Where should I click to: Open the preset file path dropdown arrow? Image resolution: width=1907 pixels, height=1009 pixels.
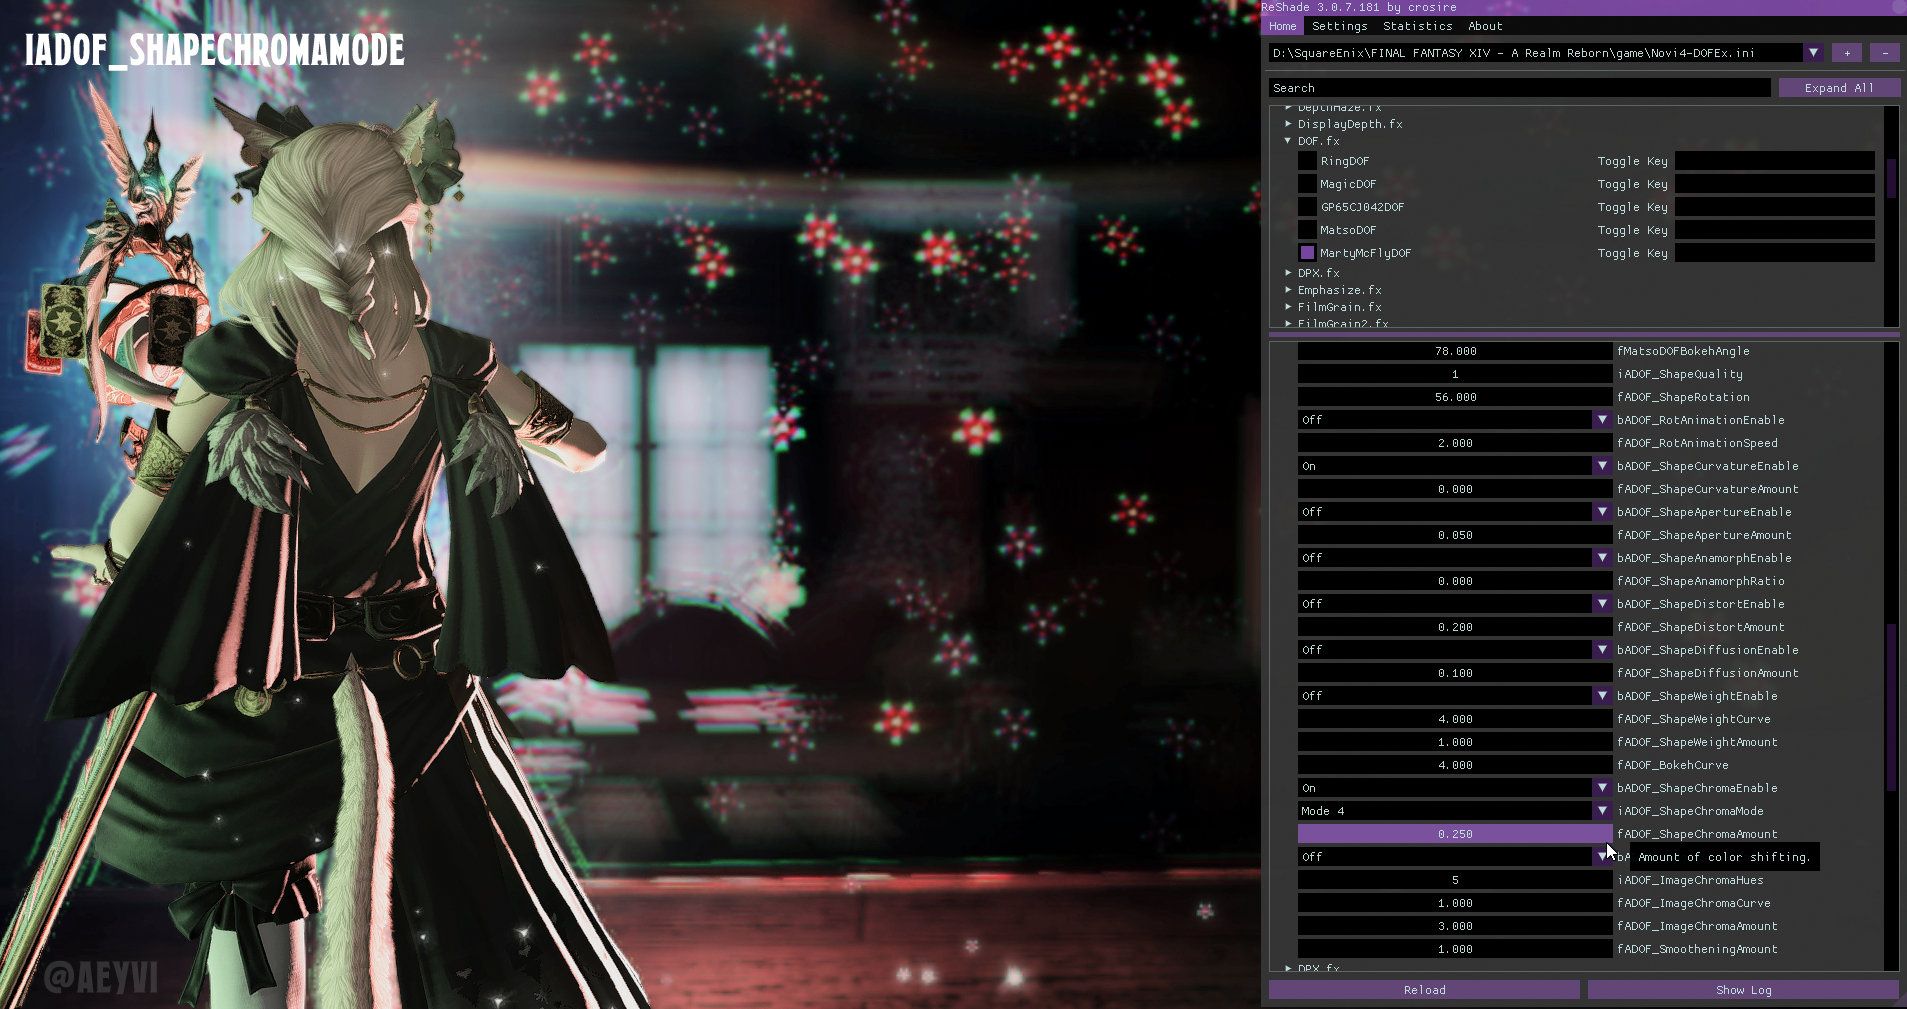pyautogui.click(x=1813, y=52)
